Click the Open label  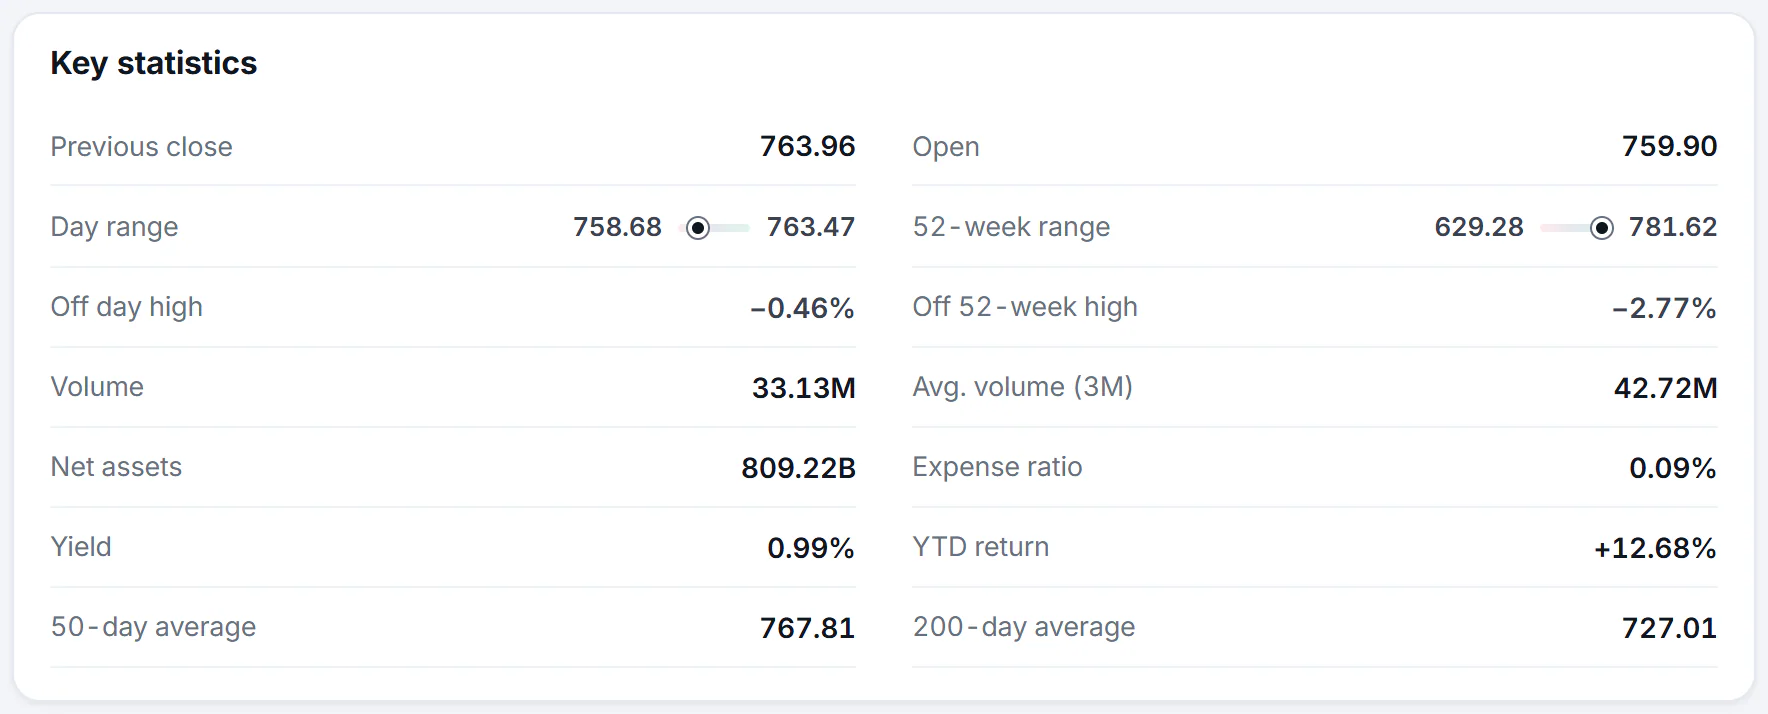(x=946, y=147)
